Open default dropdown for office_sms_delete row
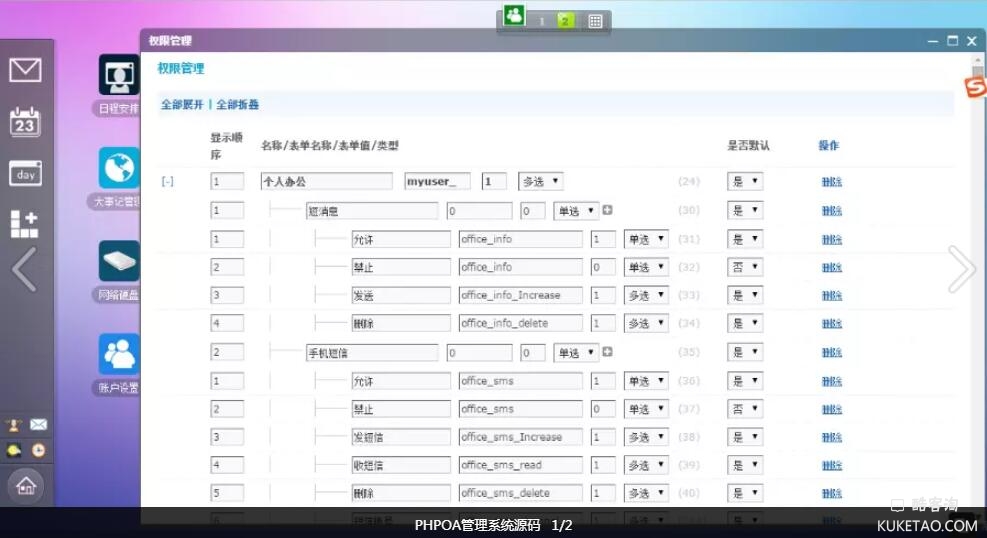Viewport: 987px width, 538px height. point(745,493)
